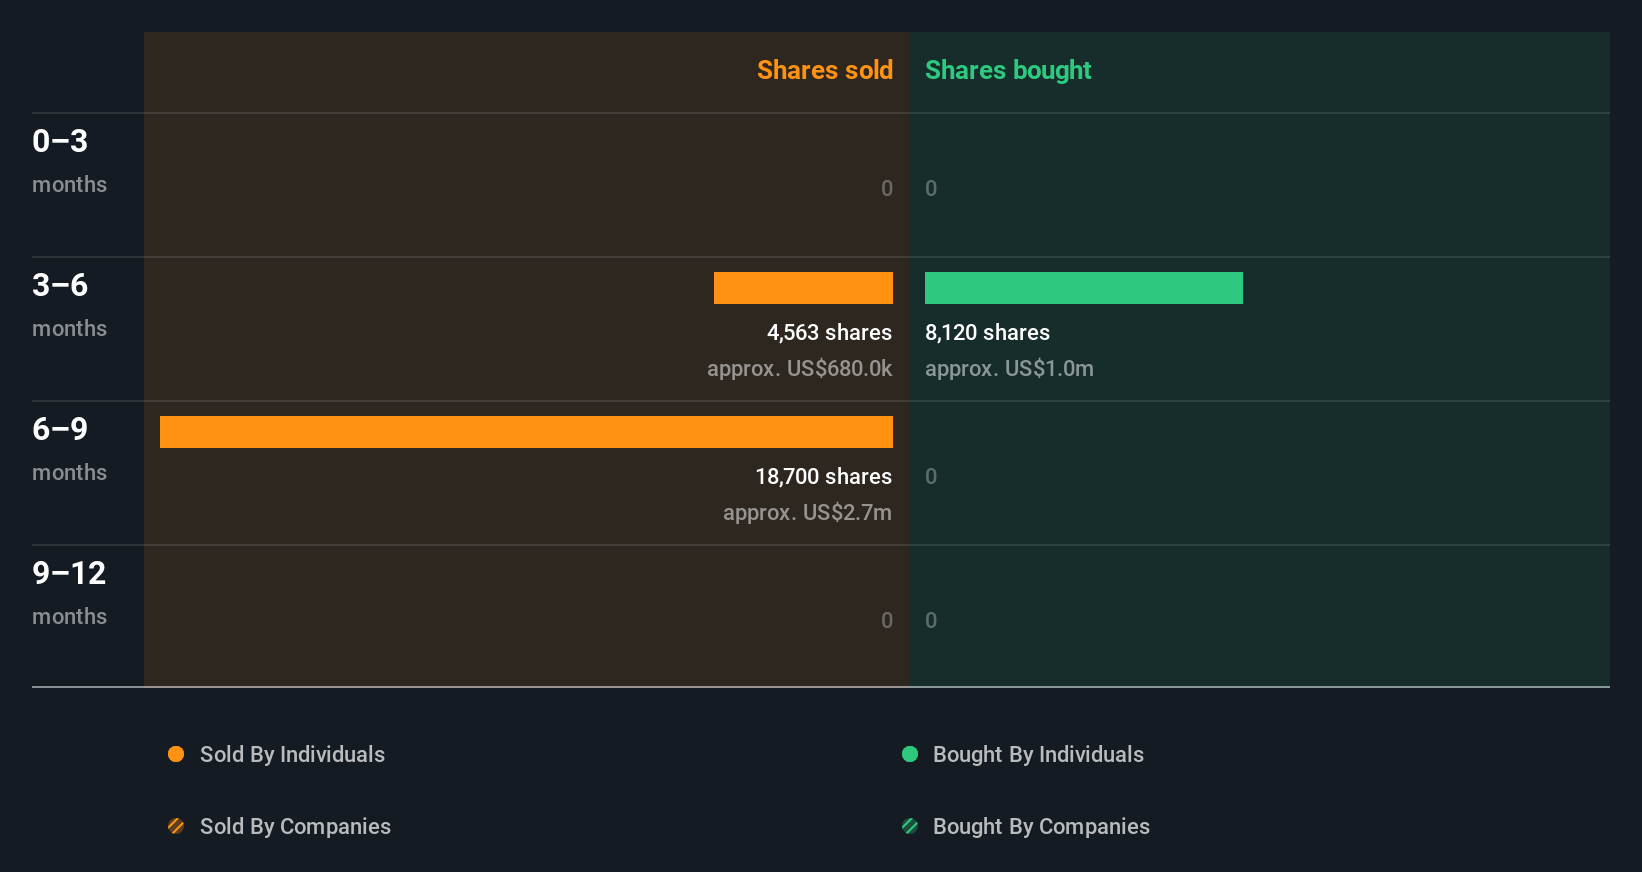Toggle the Bought By Individuals legend label

point(1038,754)
